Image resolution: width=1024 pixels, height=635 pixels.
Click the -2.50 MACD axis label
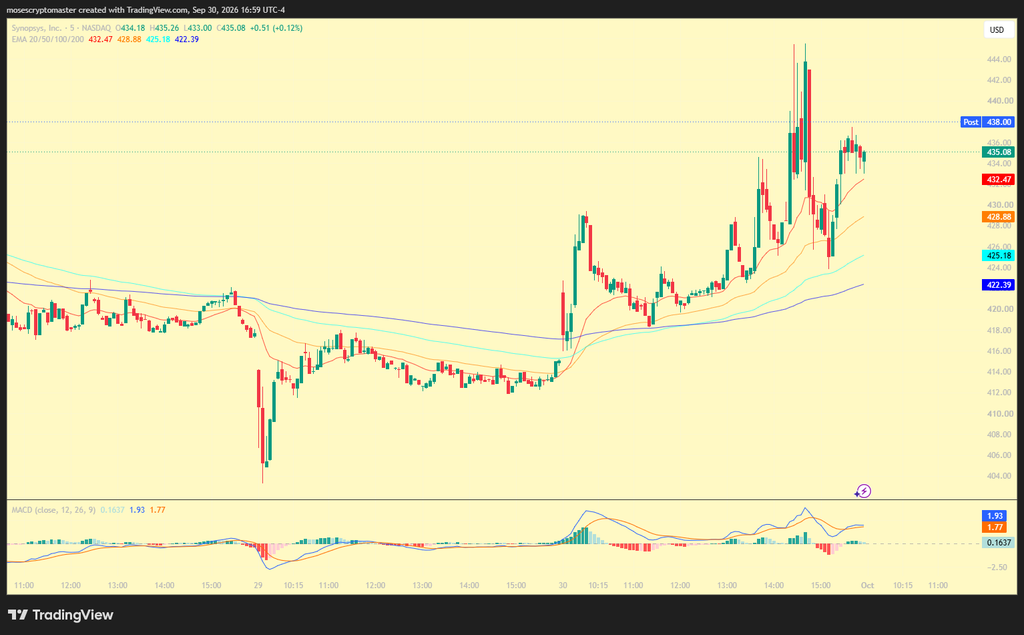999,567
